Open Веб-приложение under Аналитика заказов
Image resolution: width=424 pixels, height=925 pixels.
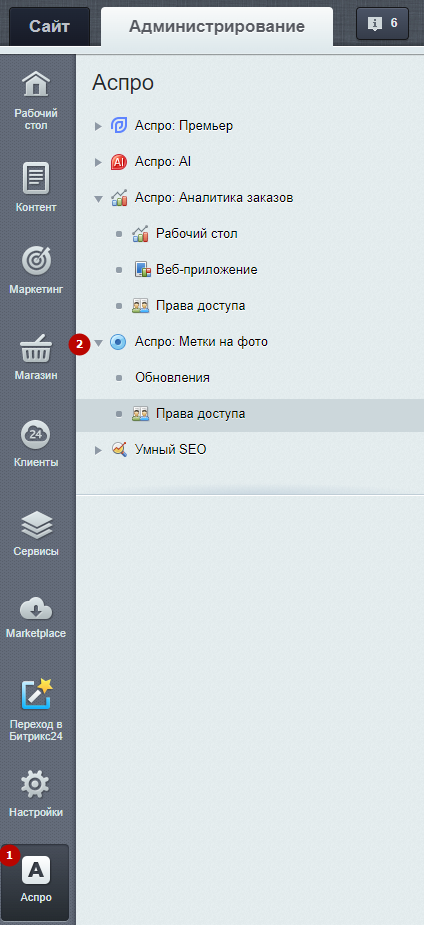[206, 270]
